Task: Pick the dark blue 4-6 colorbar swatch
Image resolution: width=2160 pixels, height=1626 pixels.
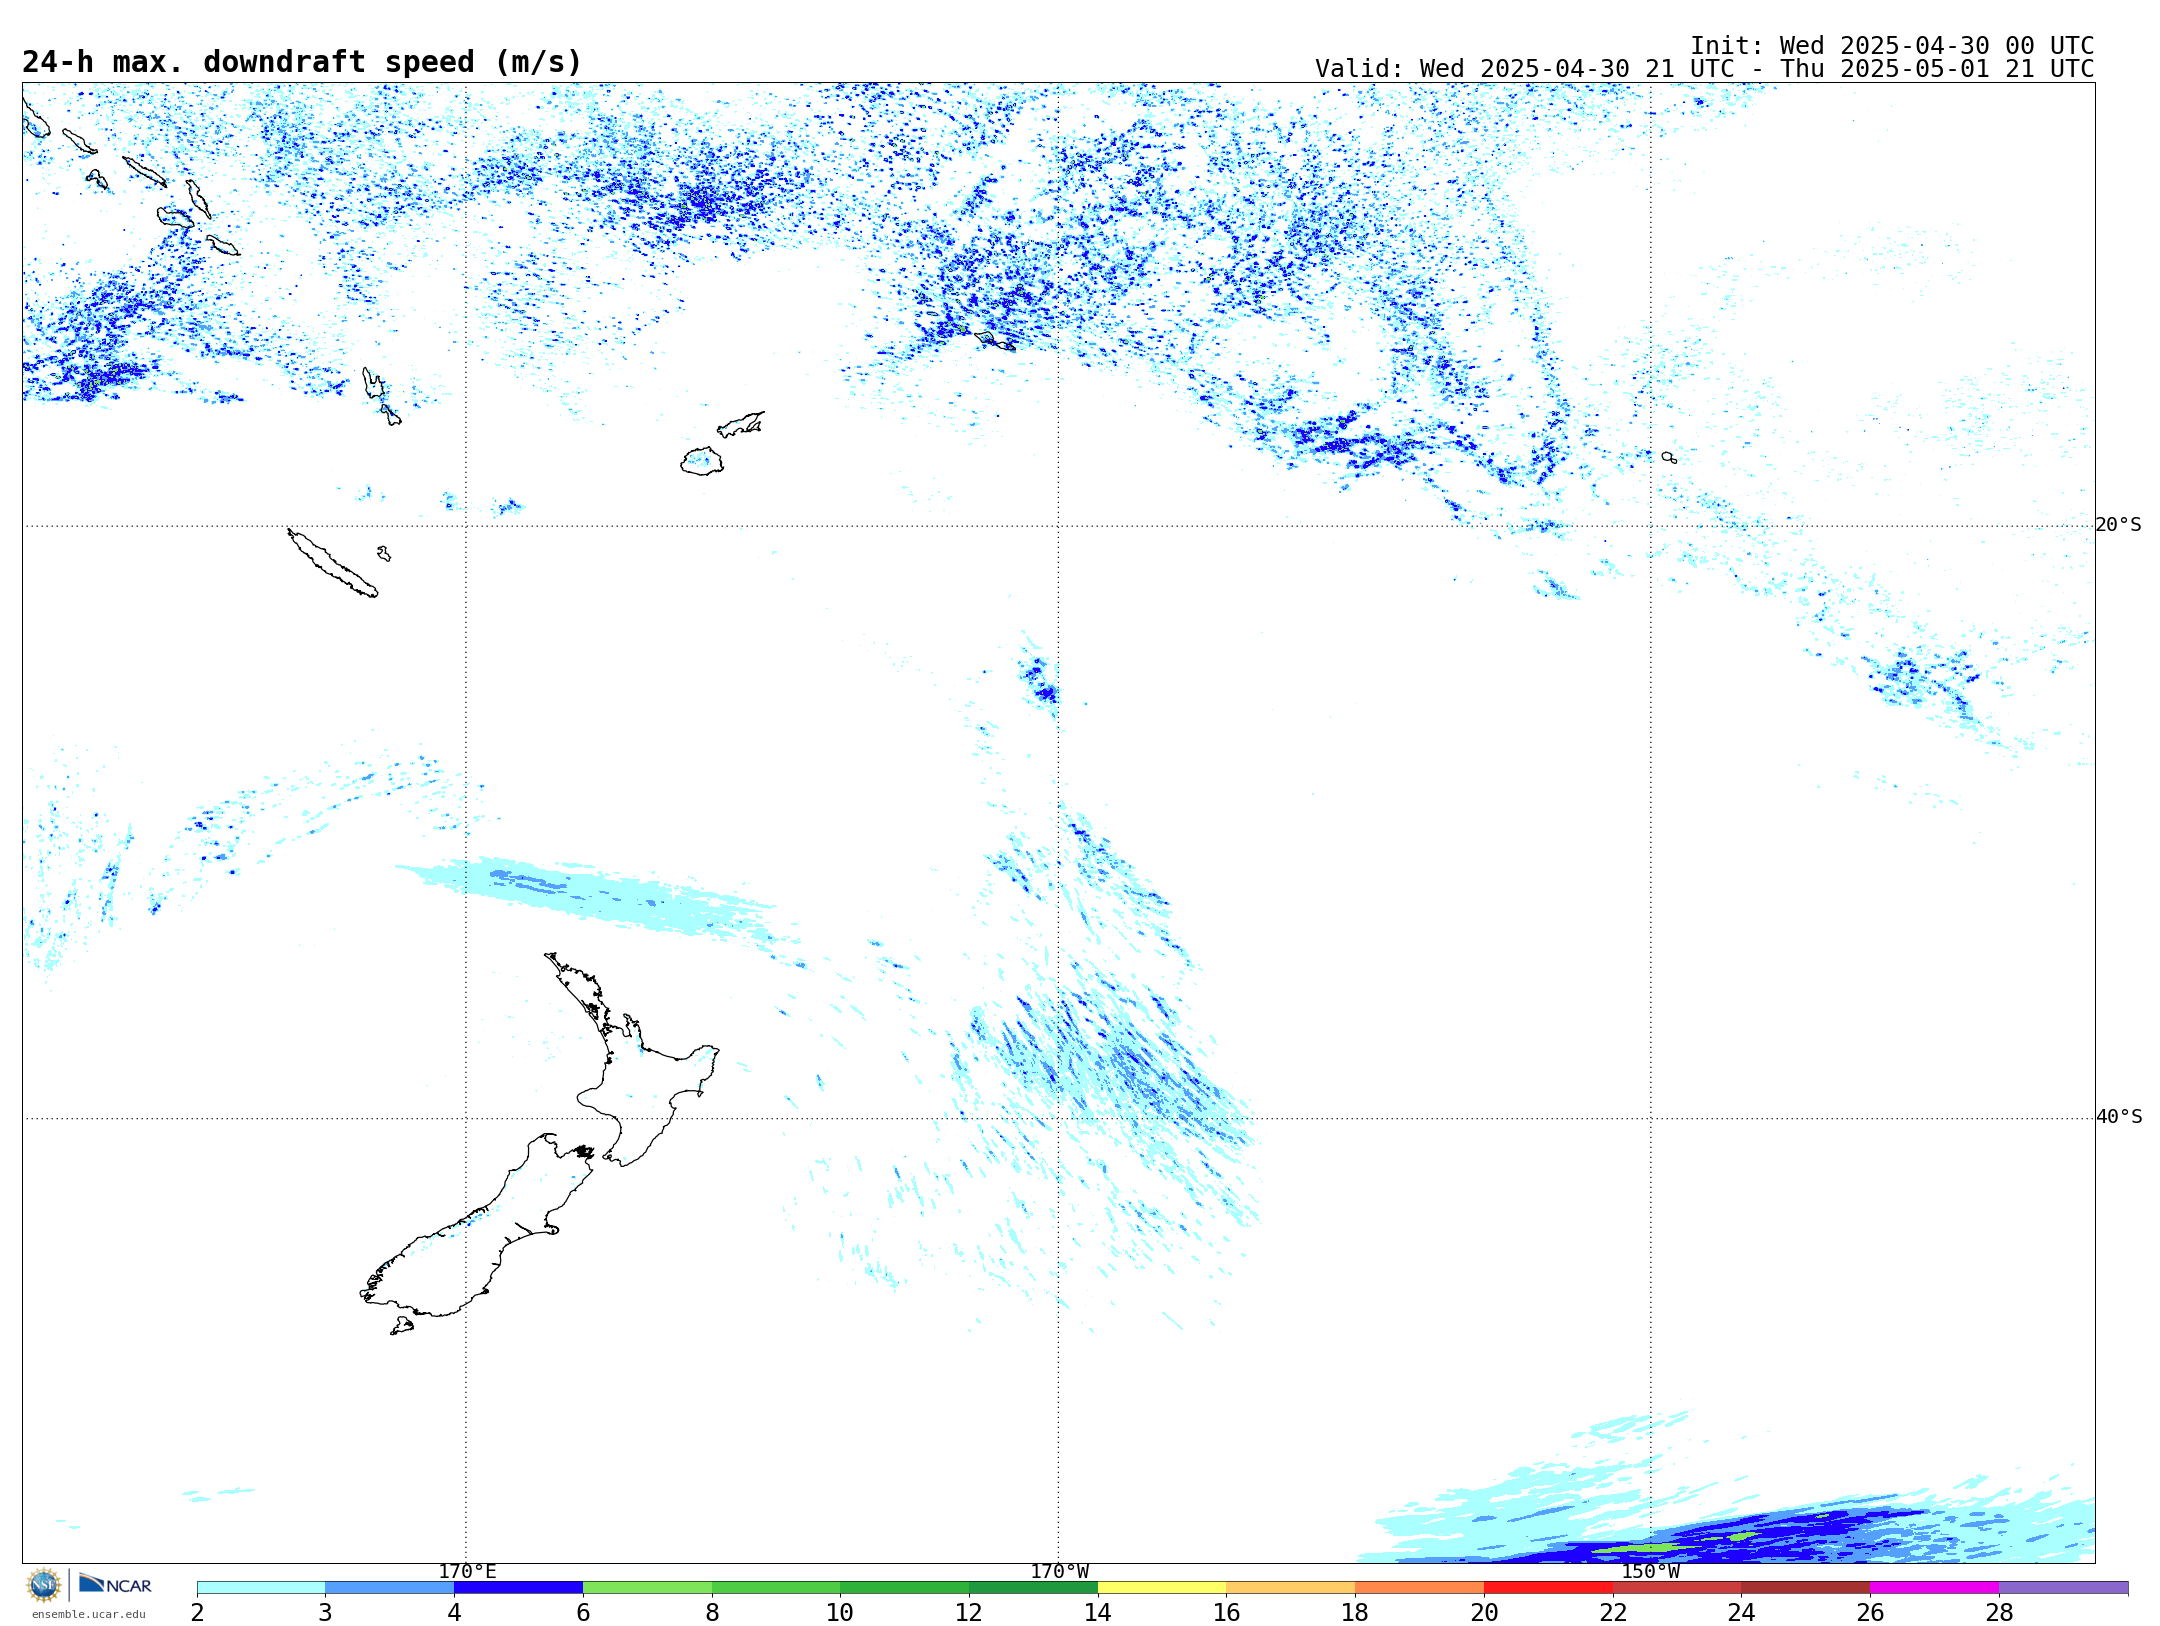Action: pyautogui.click(x=518, y=1588)
